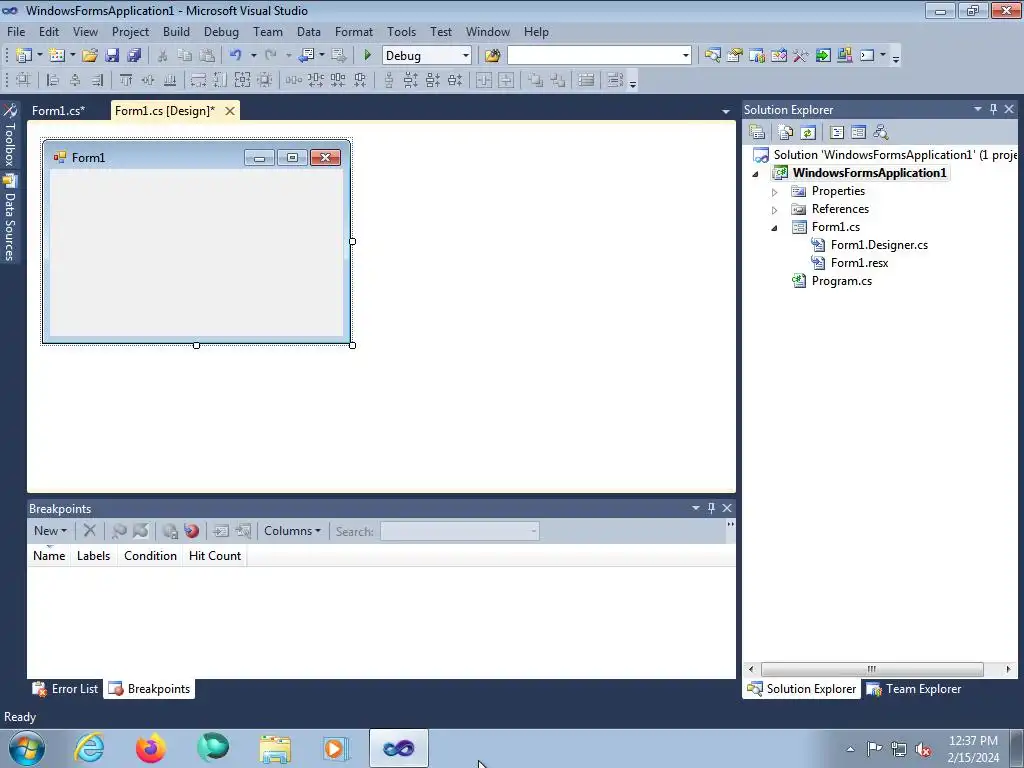Click Align to Grid layout icon
This screenshot has height=768, width=1024.
pyautogui.click(x=23, y=80)
